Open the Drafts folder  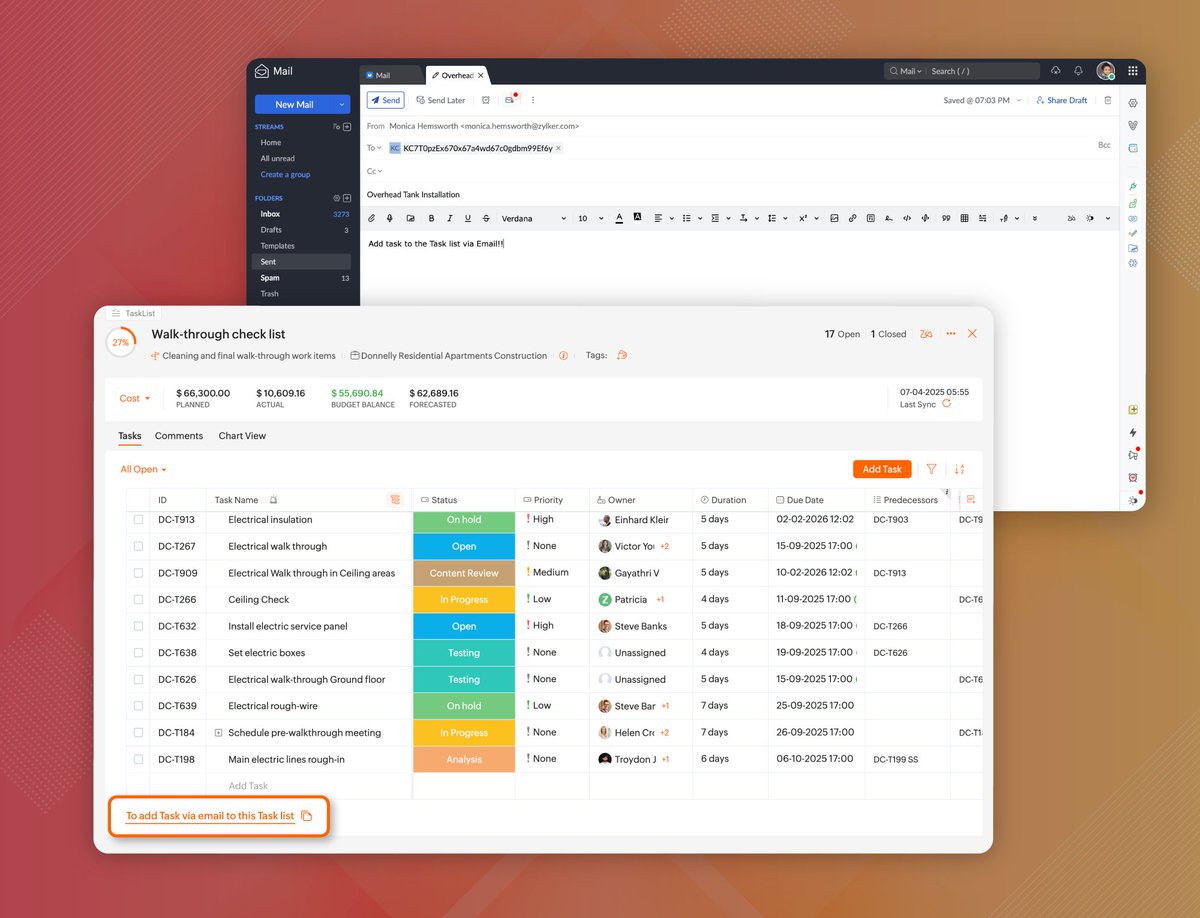click(x=301, y=230)
